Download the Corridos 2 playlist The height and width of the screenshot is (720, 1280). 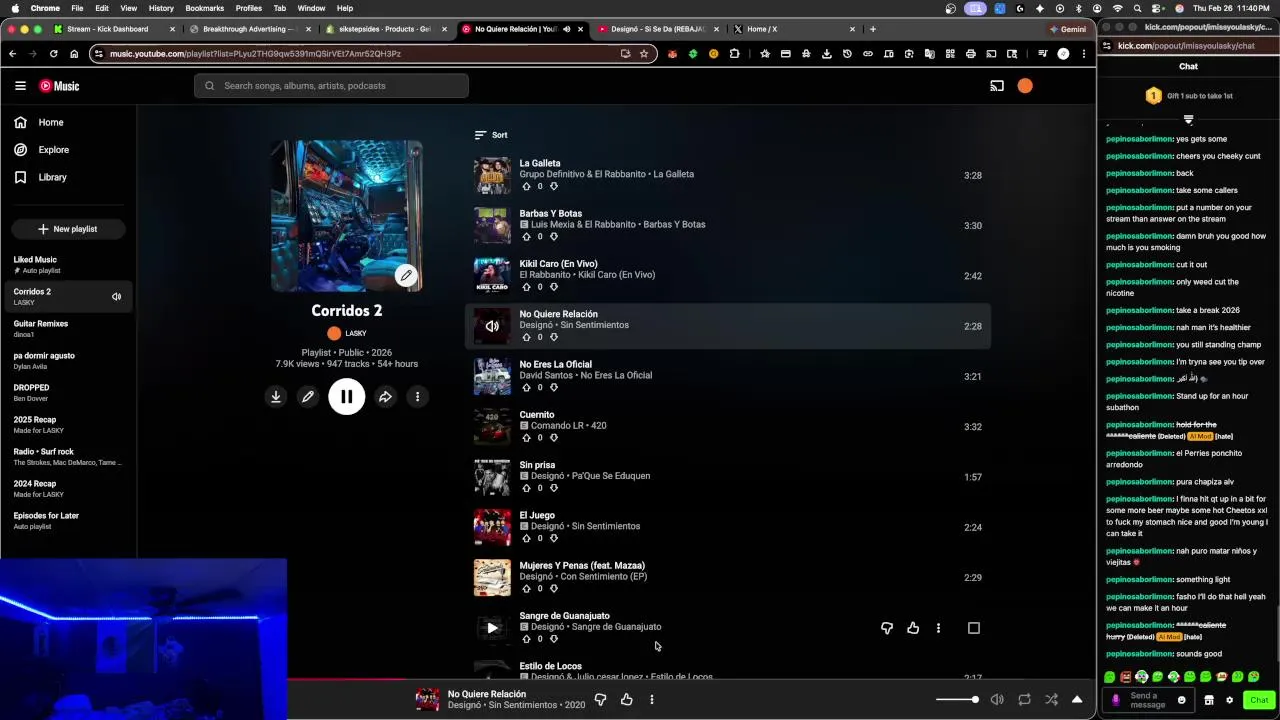coord(275,397)
